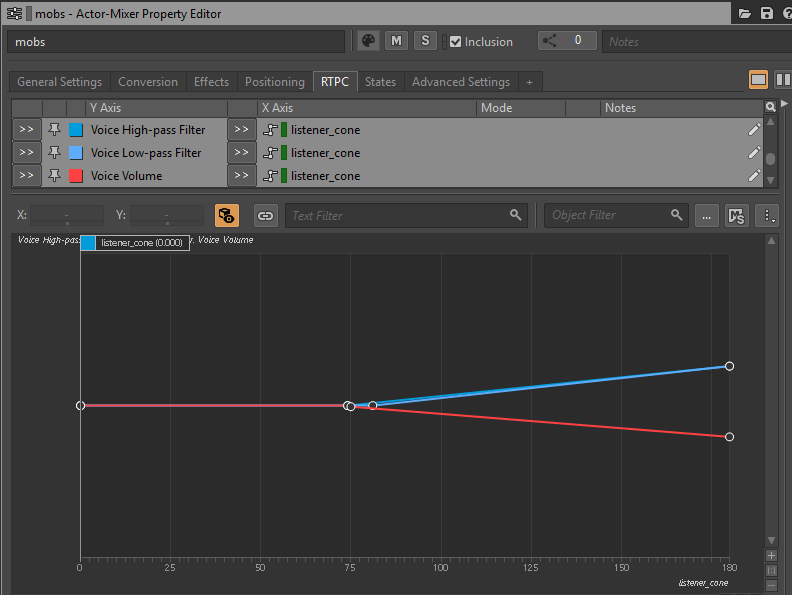The width and height of the screenshot is (792, 595).
Task: Open X Axis selector for Voice Low-pass Filter
Action: [x=241, y=153]
